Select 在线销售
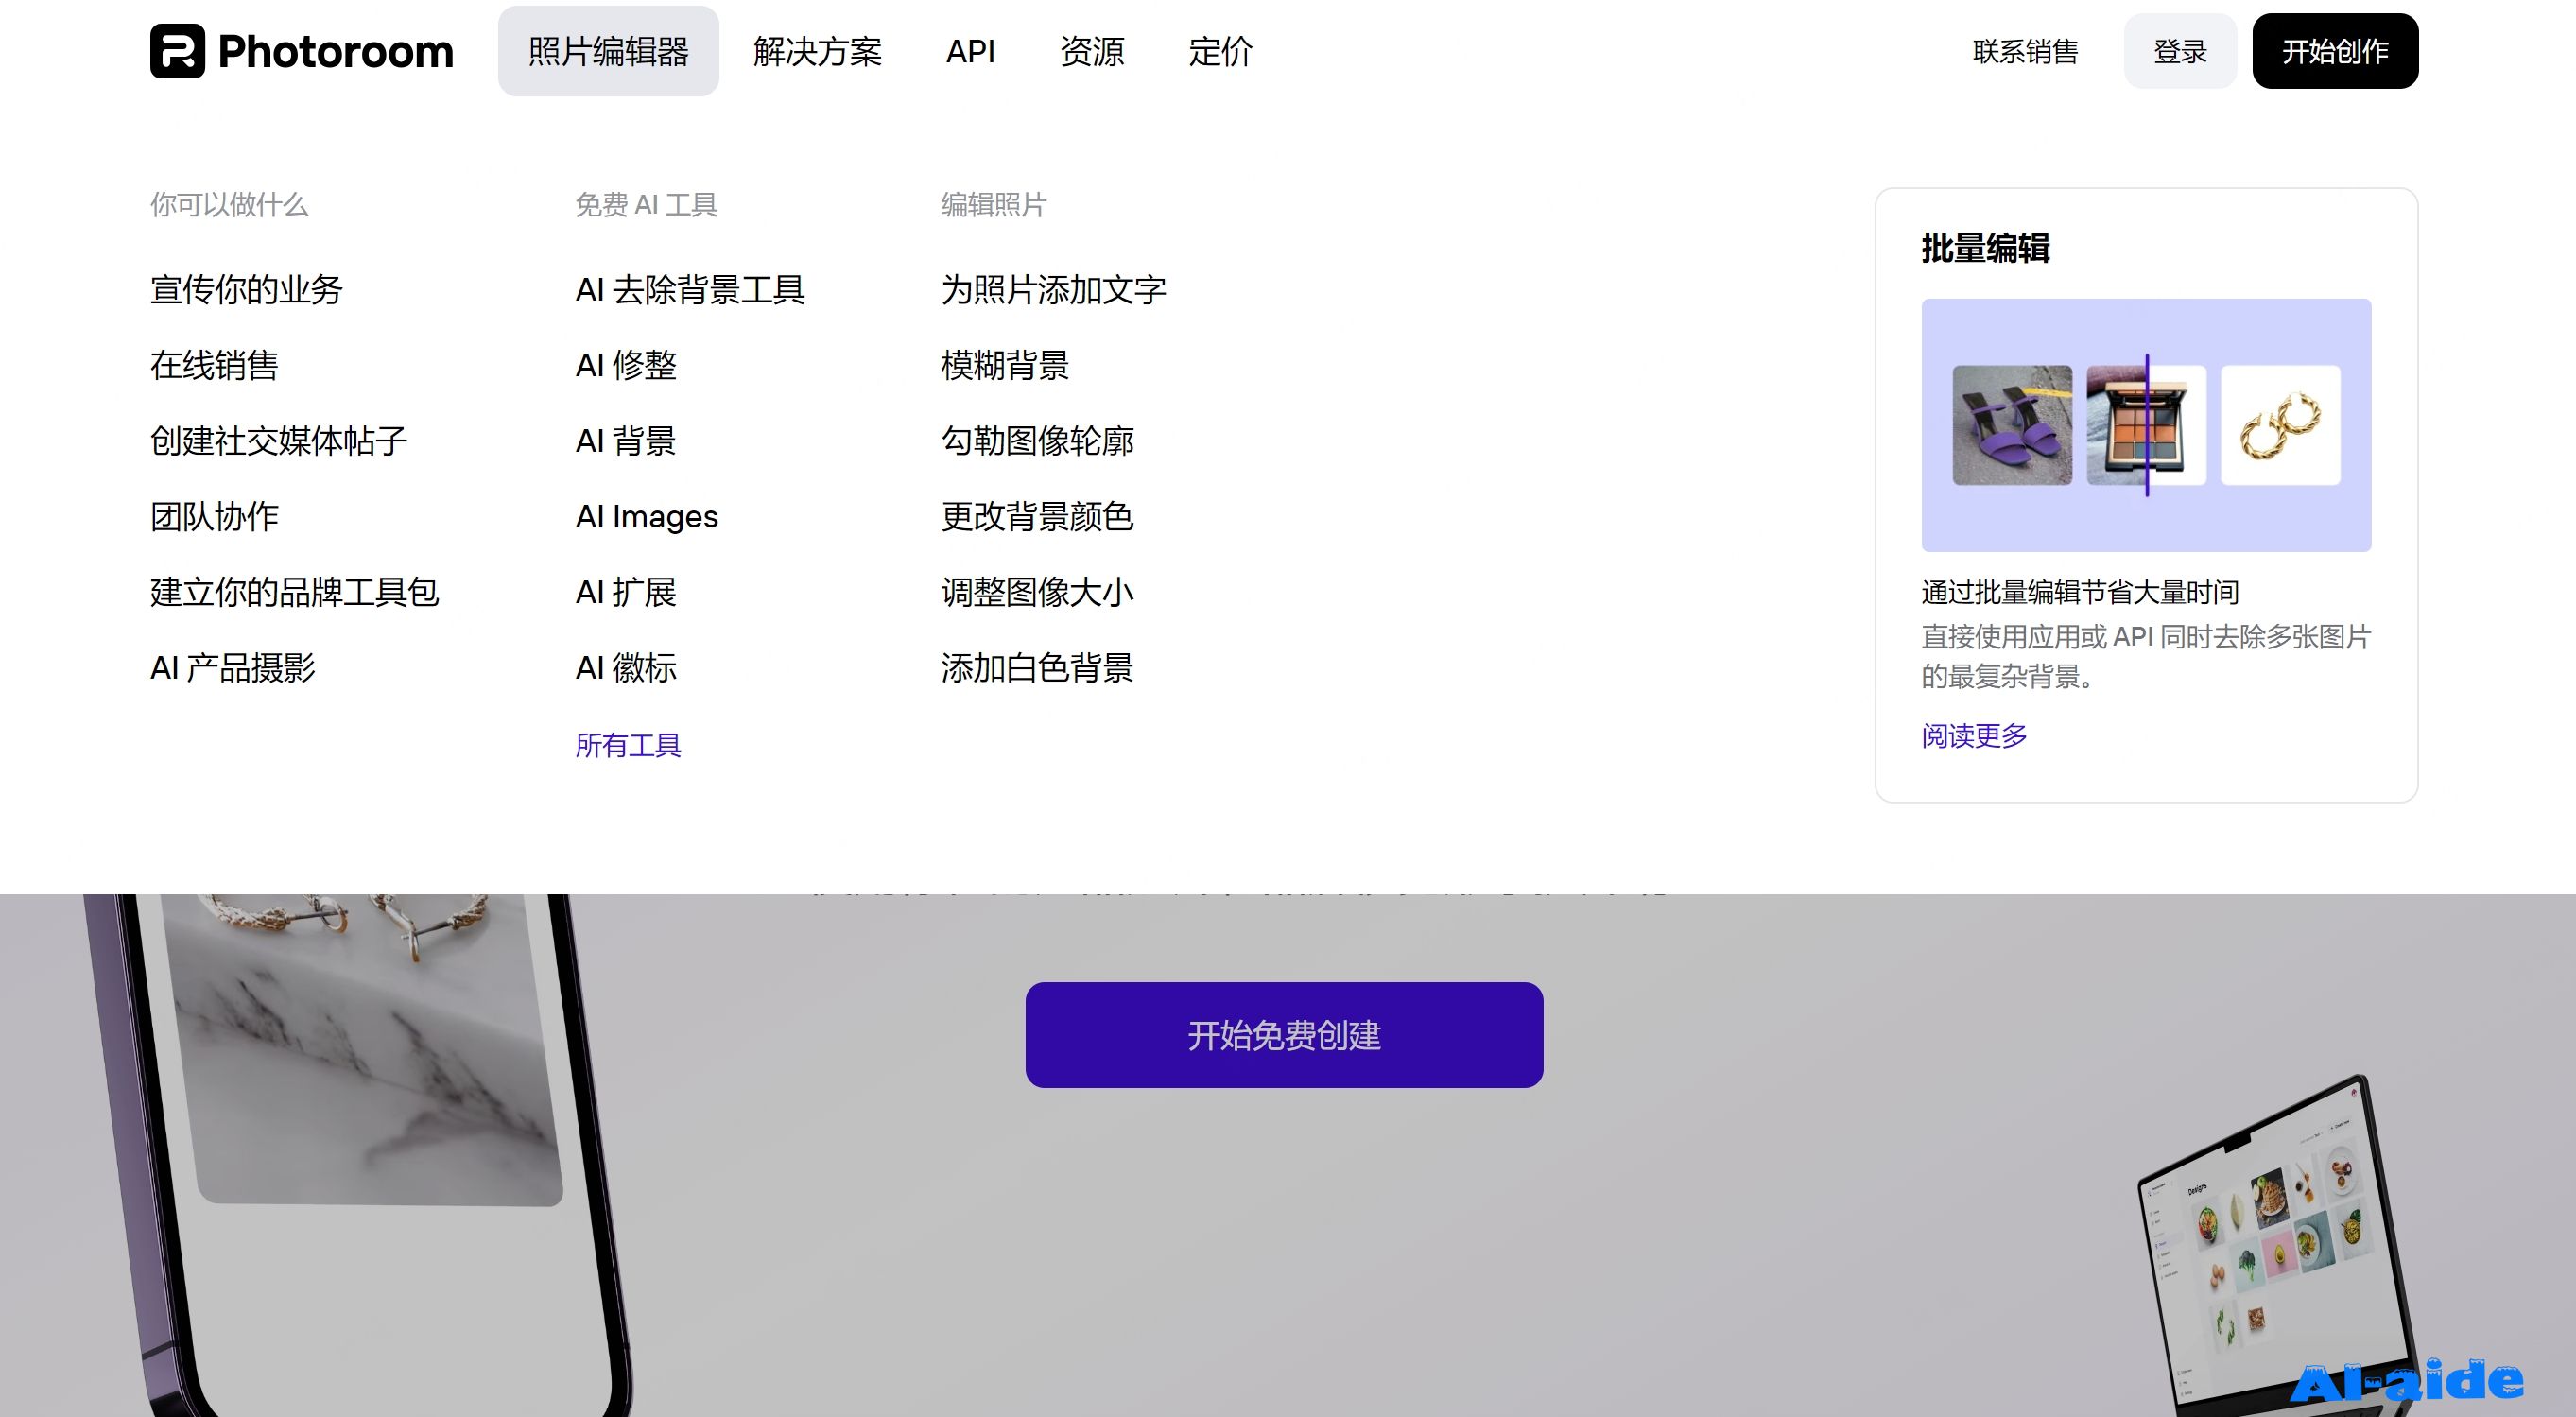Viewport: 2576px width, 1417px height. [x=214, y=365]
